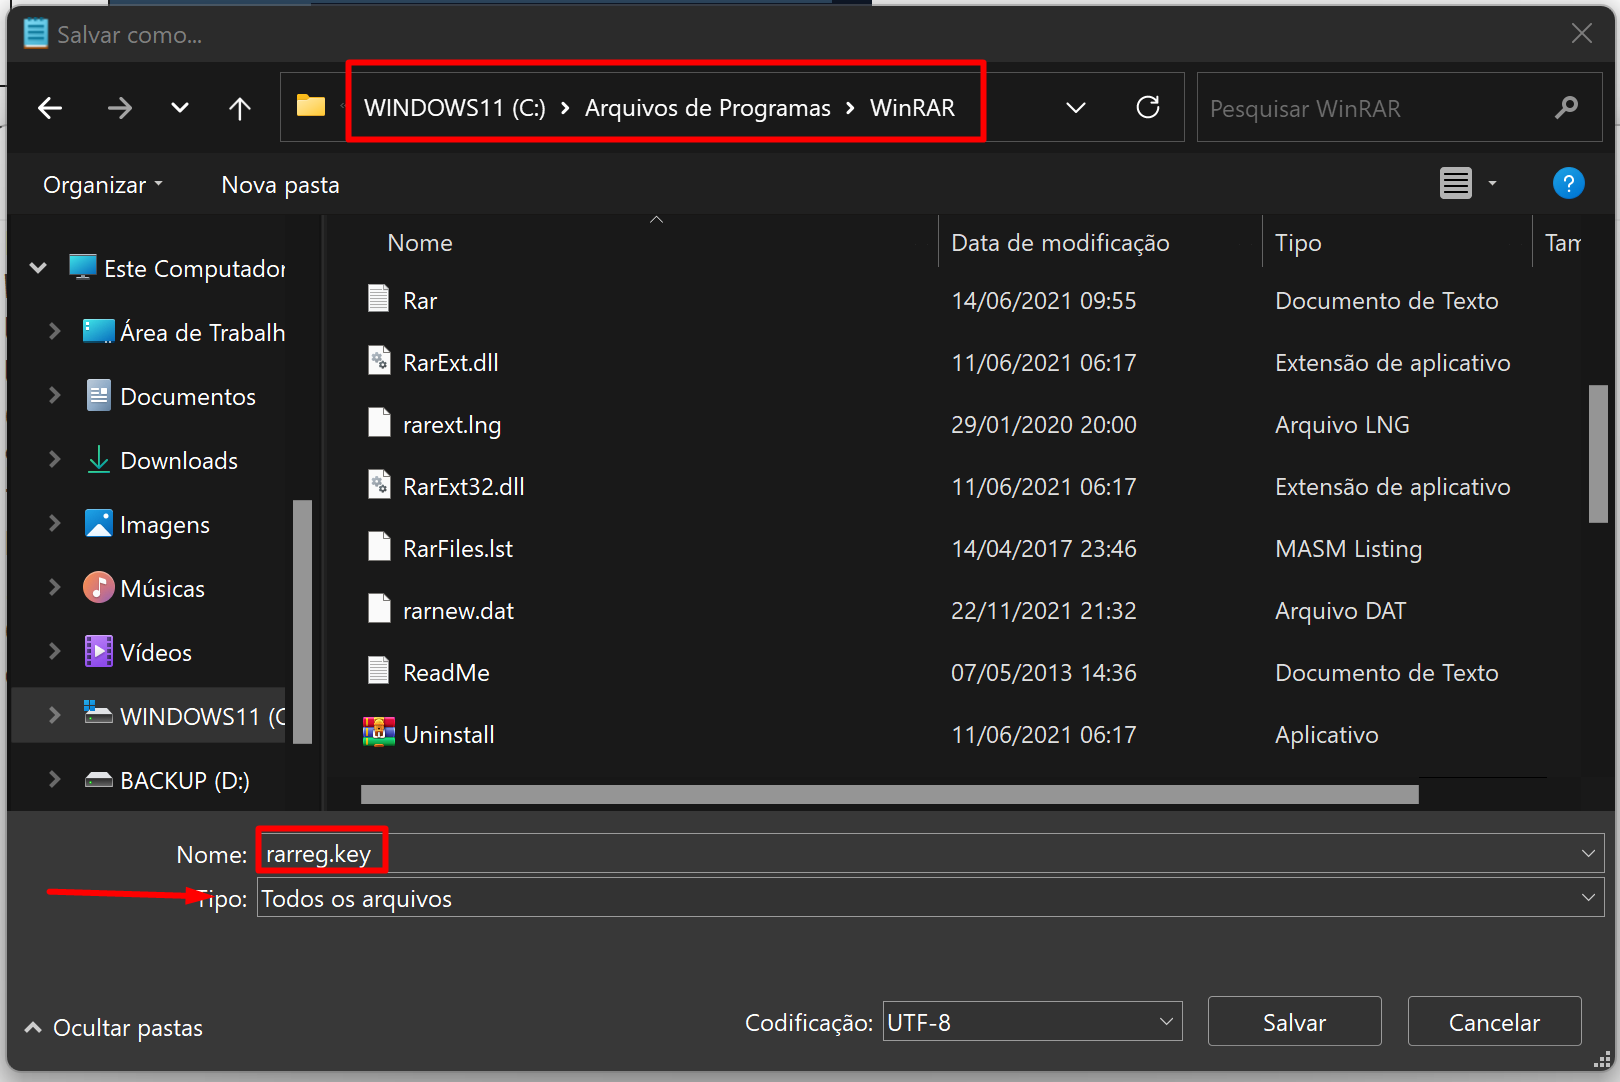Open Codificação UTF-8 dropdown
Screen dimensions: 1620x1082
click(x=1032, y=1022)
